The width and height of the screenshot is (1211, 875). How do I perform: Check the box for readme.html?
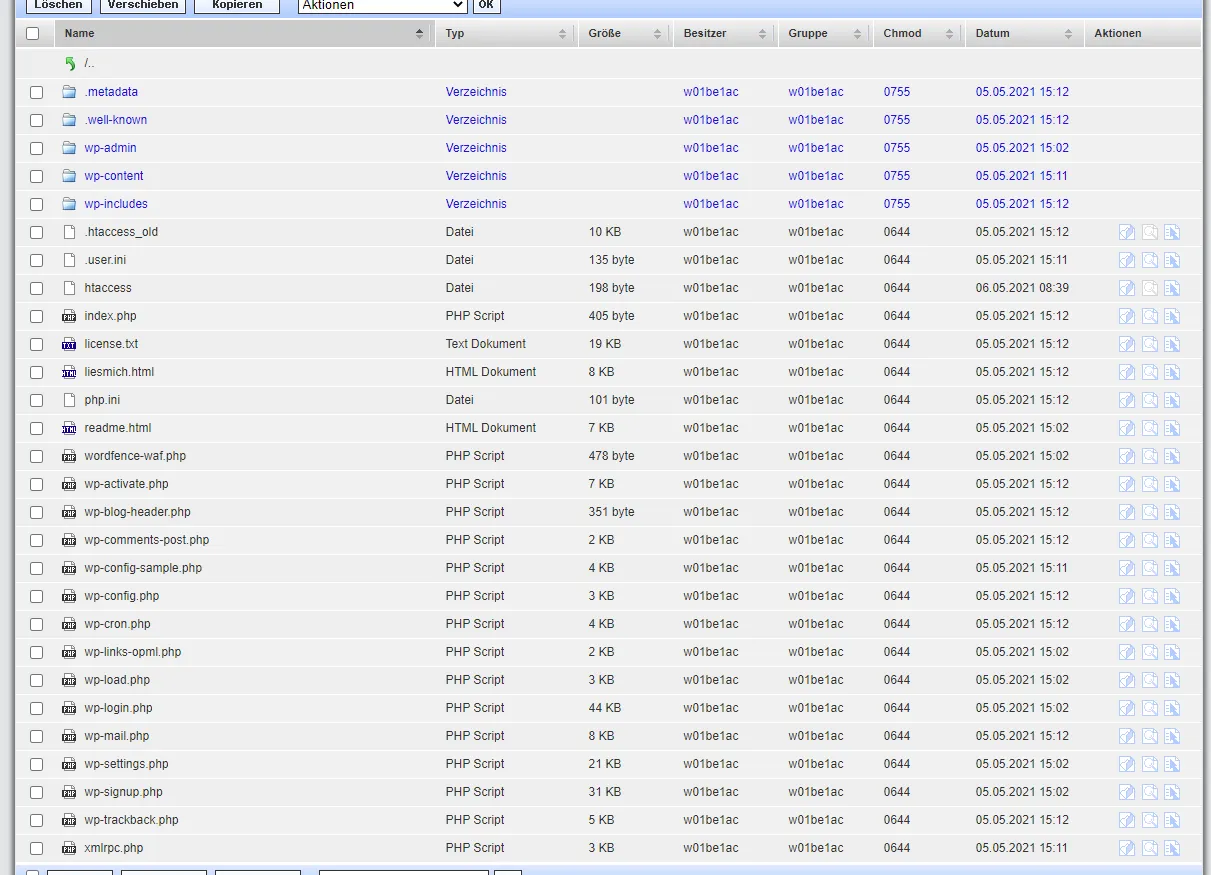37,428
